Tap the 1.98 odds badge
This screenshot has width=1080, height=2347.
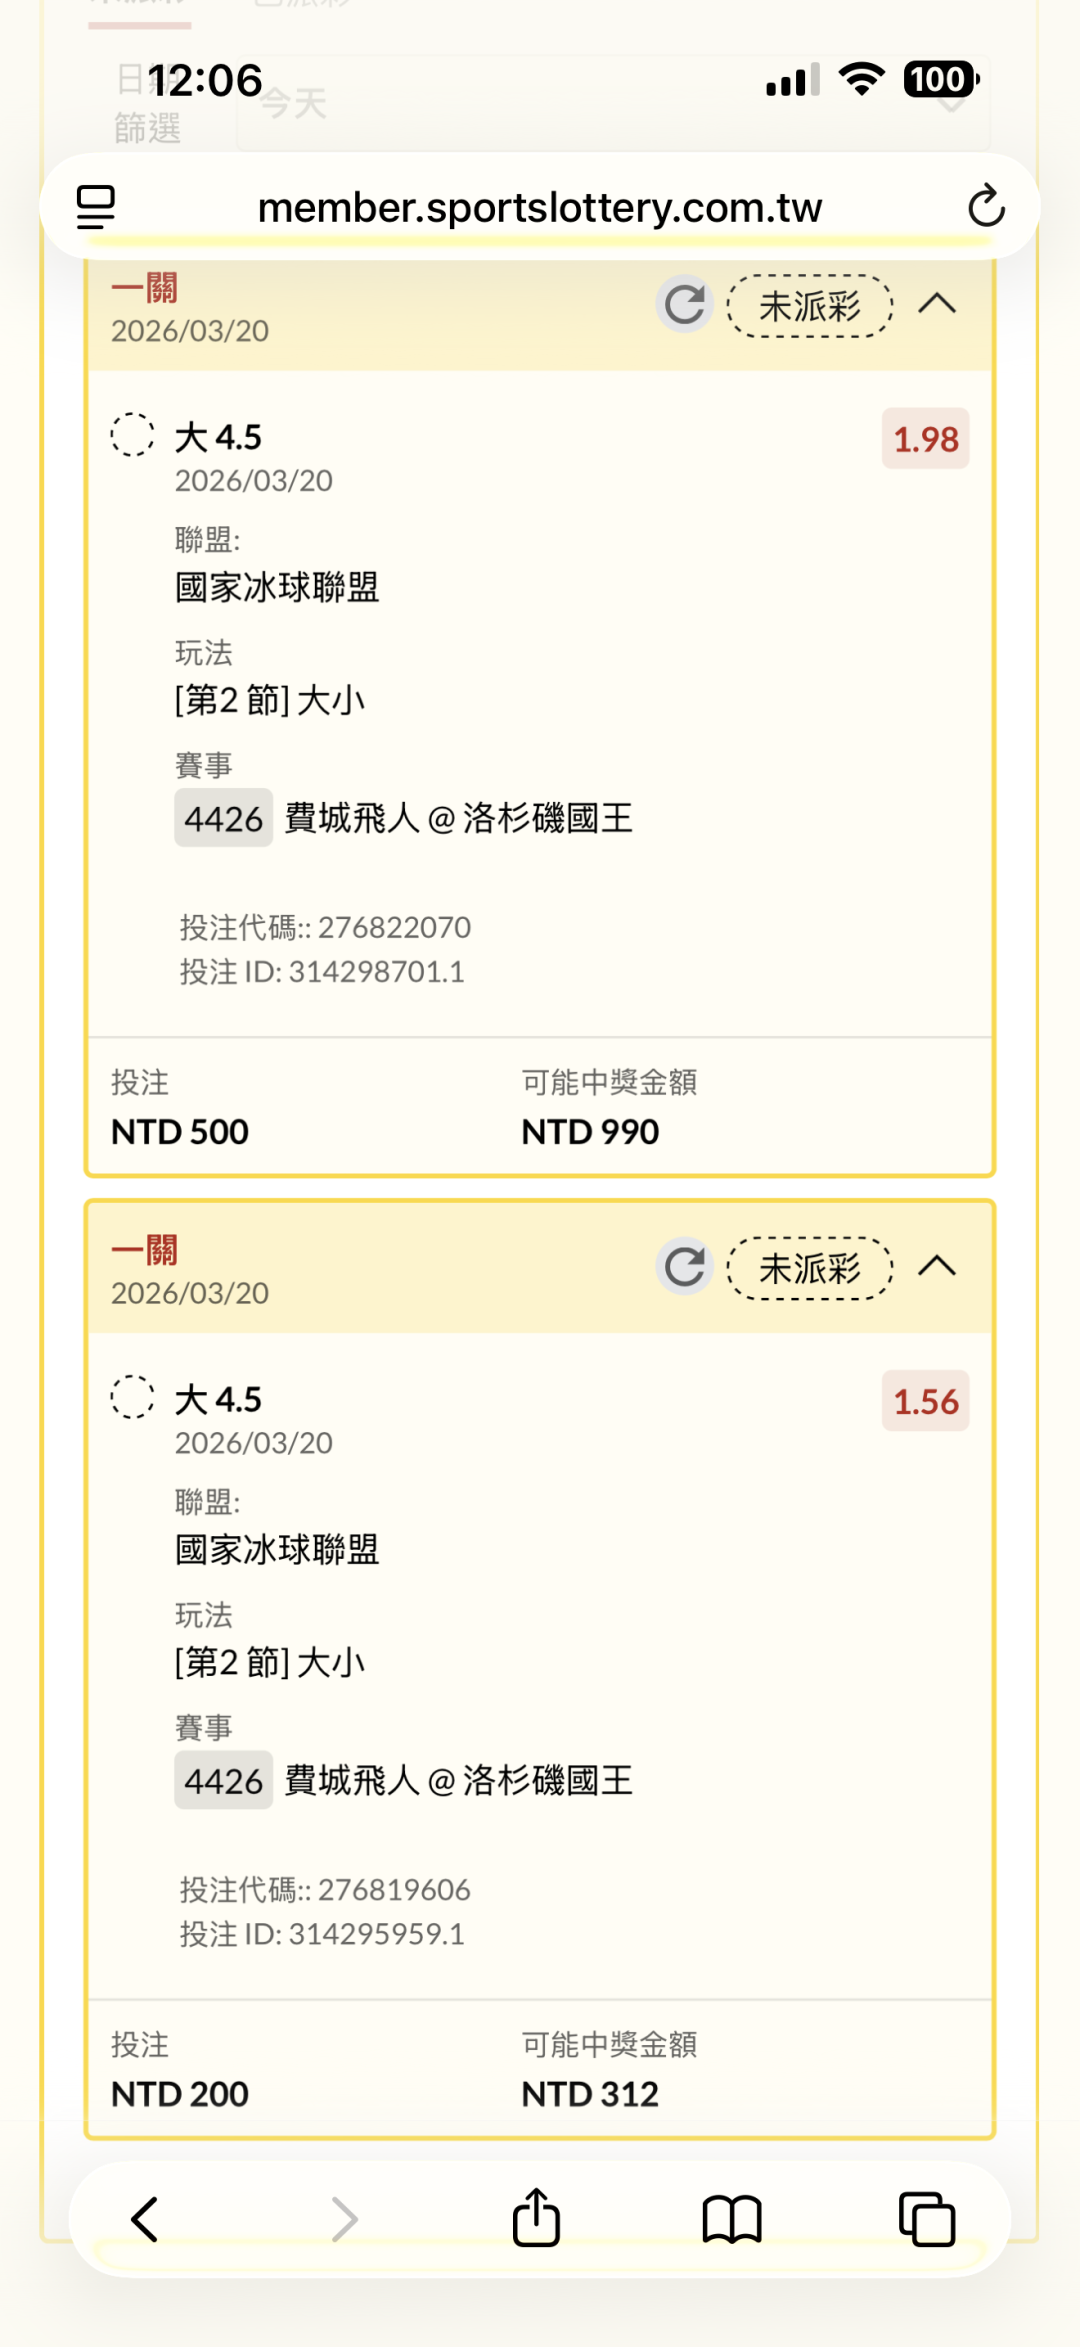point(925,439)
